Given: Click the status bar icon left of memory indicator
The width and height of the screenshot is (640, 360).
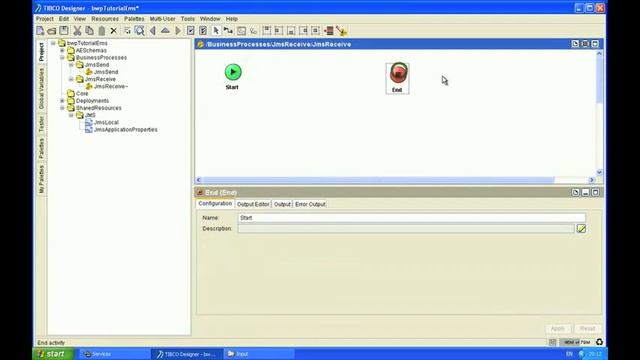Looking at the screenshot, I should click(552, 342).
